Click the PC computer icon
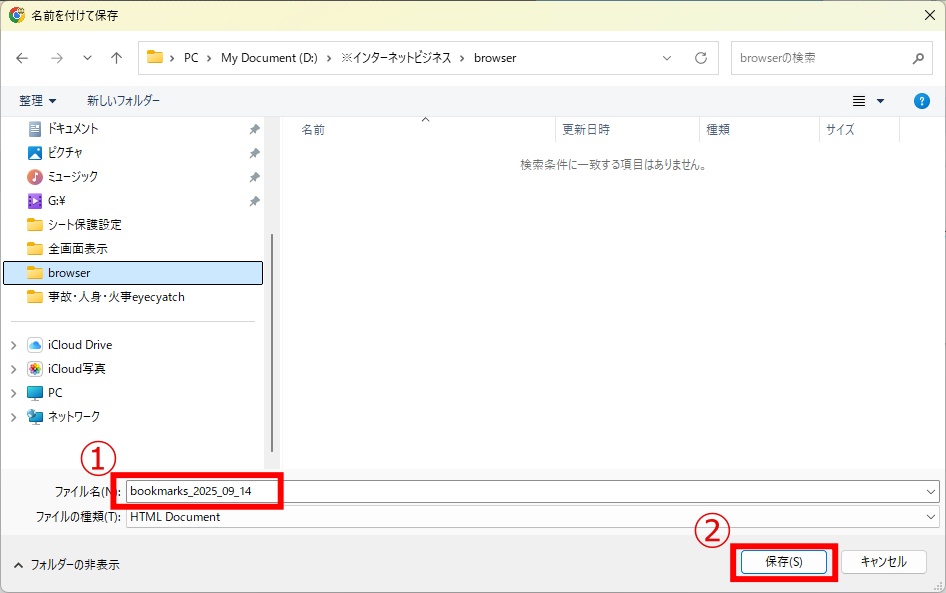 [x=35, y=393]
